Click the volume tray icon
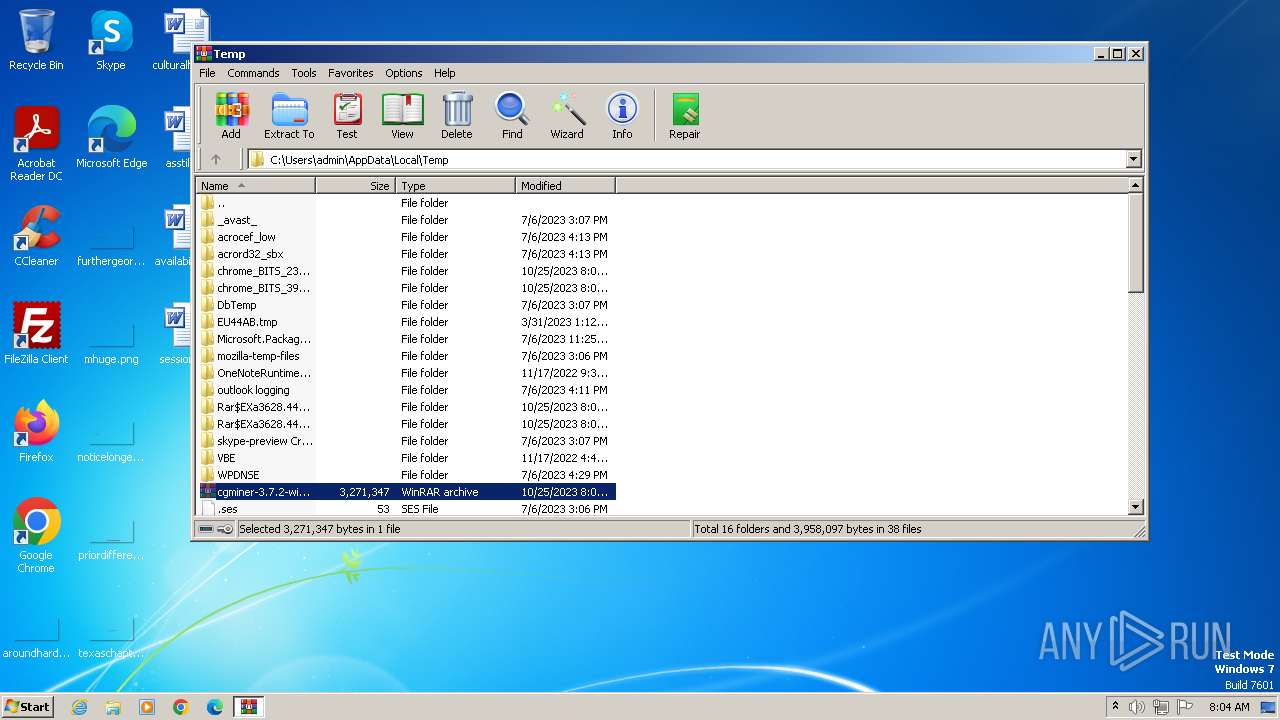The height and width of the screenshot is (720, 1280). click(1137, 707)
